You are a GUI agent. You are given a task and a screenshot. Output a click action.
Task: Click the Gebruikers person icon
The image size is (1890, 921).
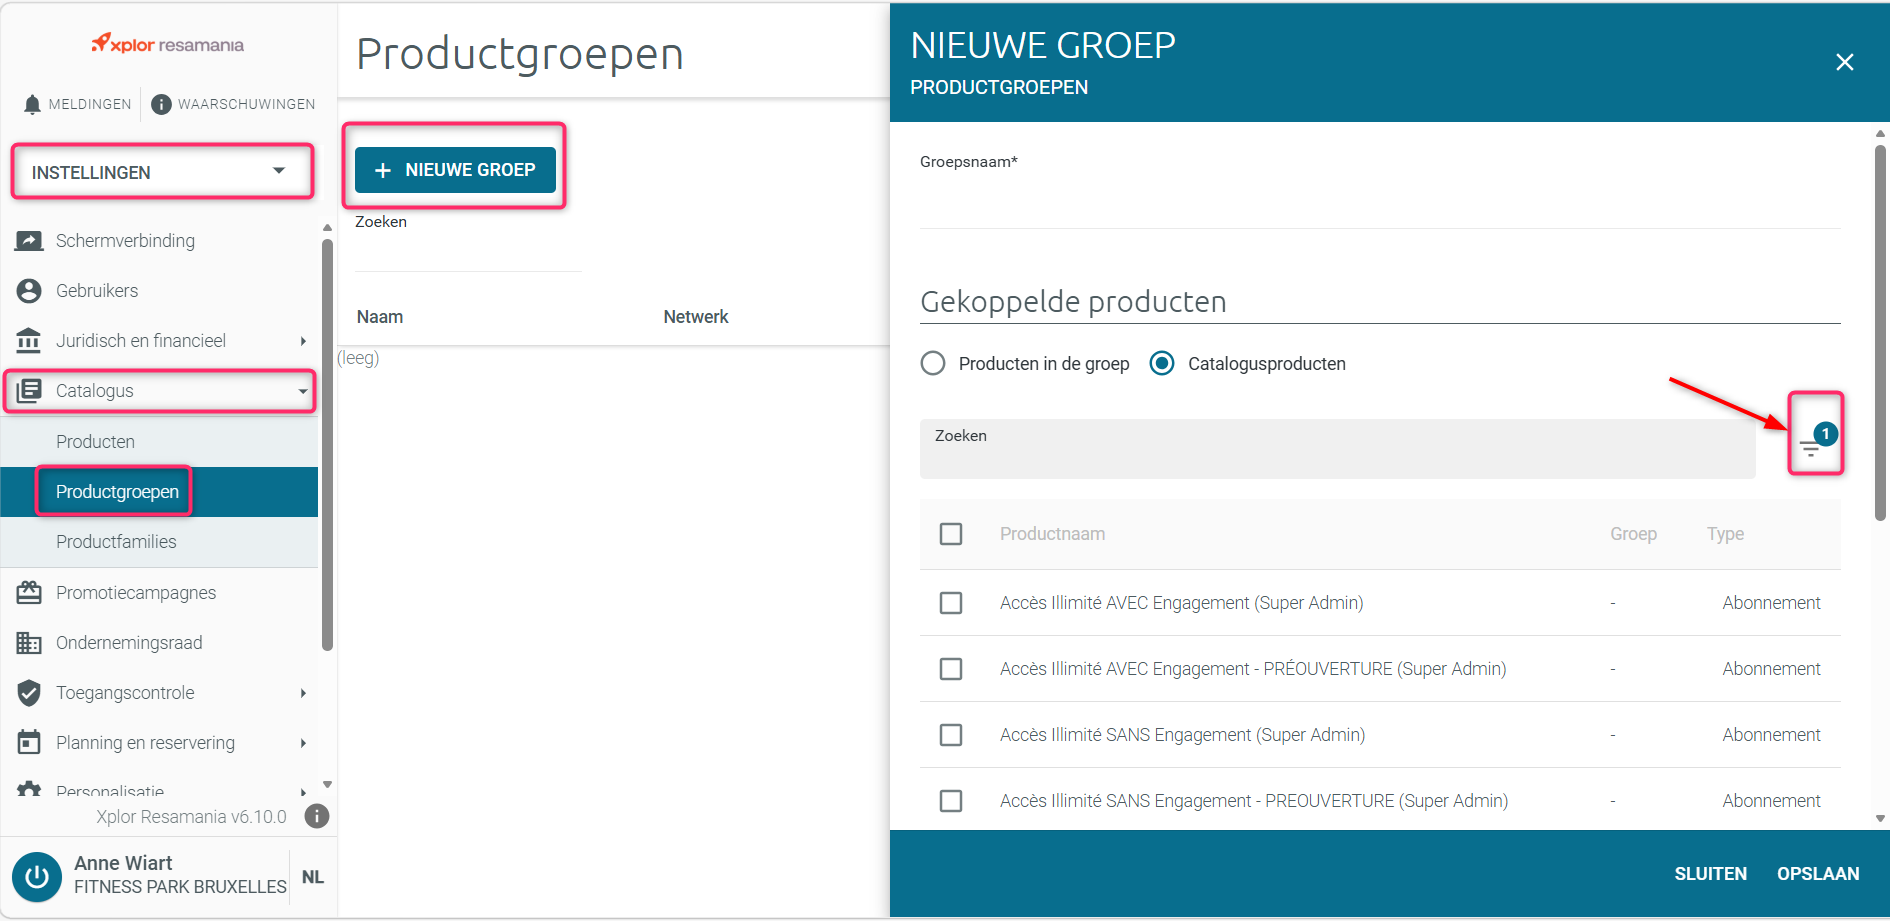click(29, 291)
